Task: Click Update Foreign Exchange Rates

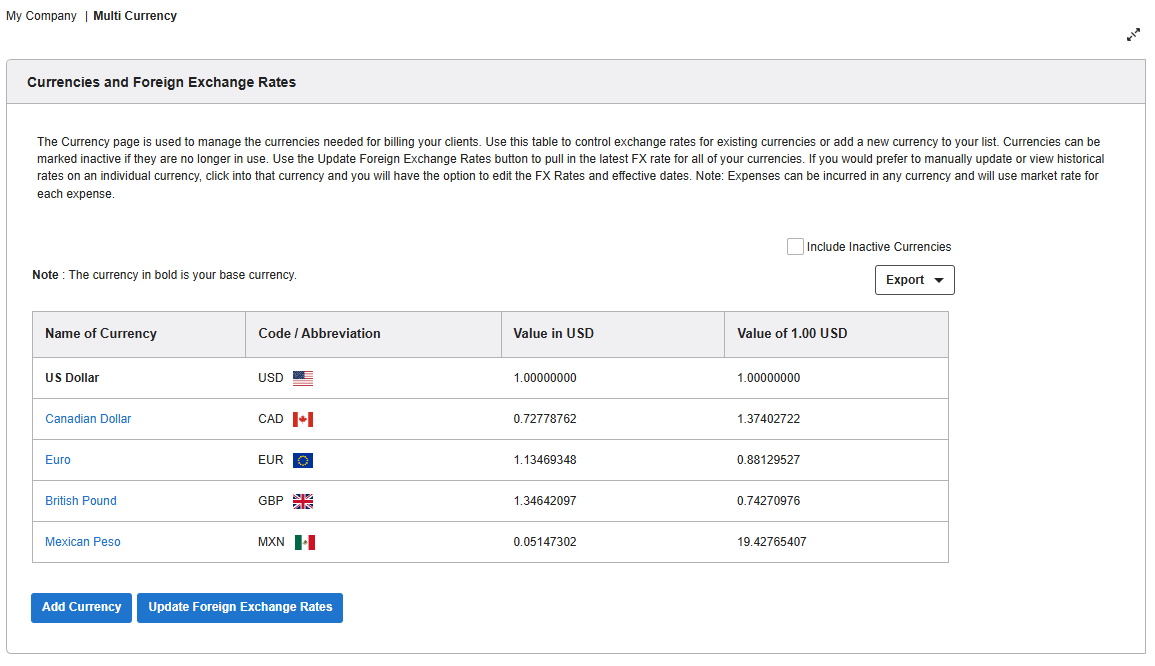Action: coord(240,607)
